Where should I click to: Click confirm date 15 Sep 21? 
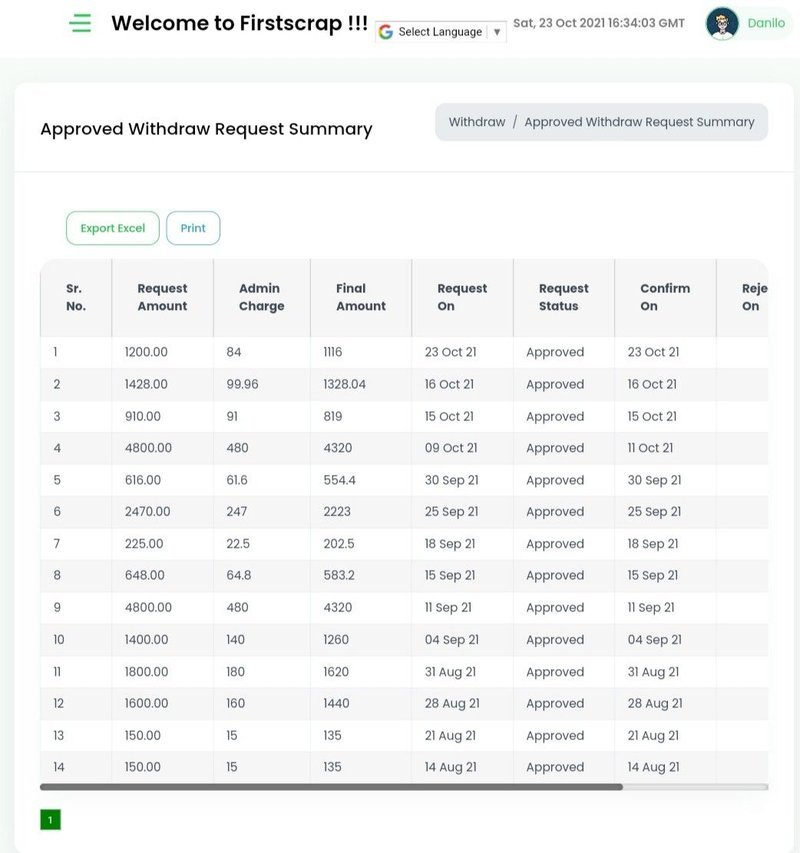coord(653,575)
